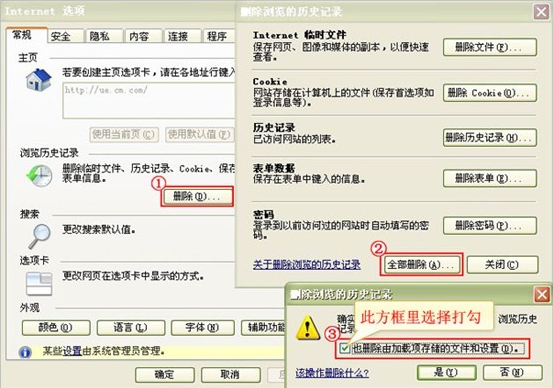The width and height of the screenshot is (553, 388).
Task: Click the home page URL input field
Action: pos(149,101)
